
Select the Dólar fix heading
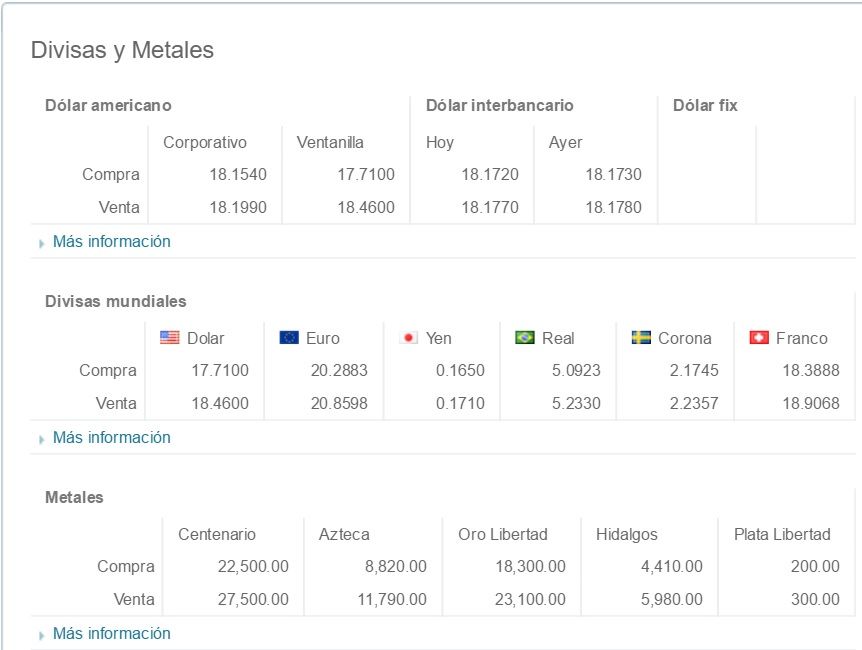(705, 105)
